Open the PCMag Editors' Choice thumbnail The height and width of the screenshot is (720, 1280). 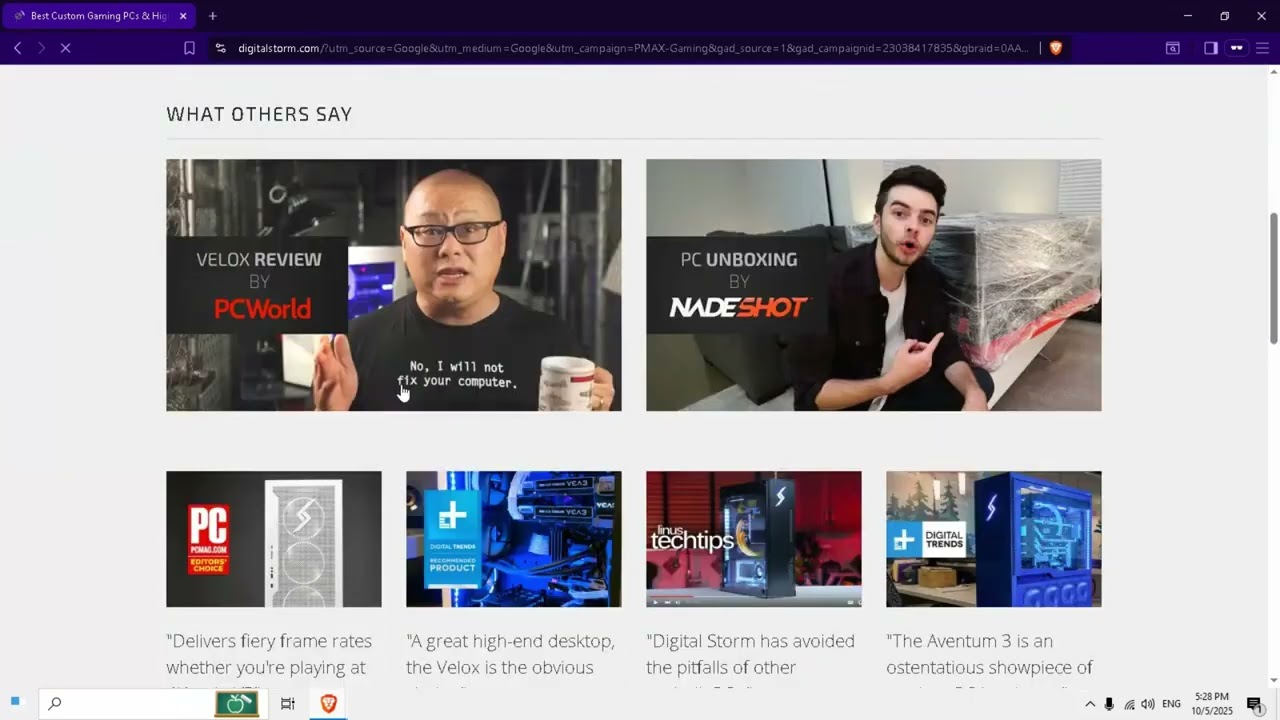pyautogui.click(x=273, y=539)
